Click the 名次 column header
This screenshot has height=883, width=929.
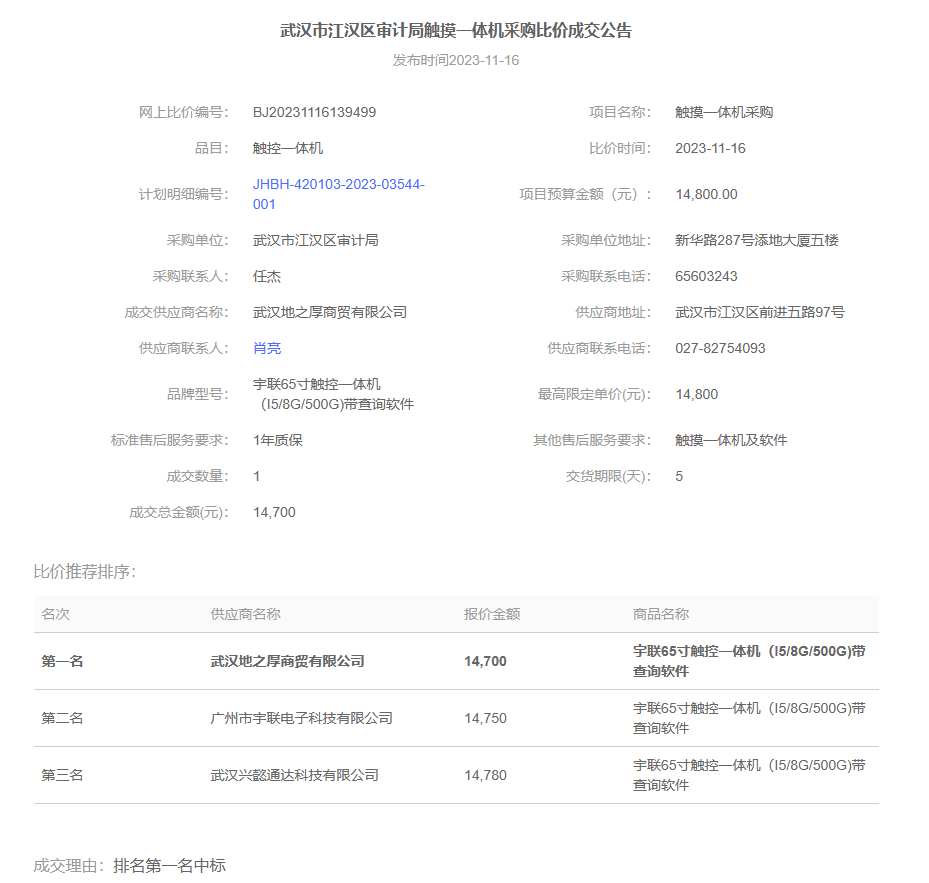pos(55,614)
